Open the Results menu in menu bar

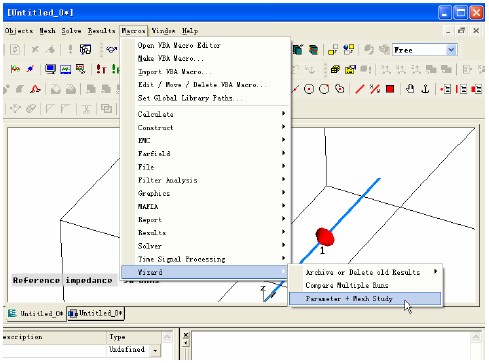(x=101, y=31)
